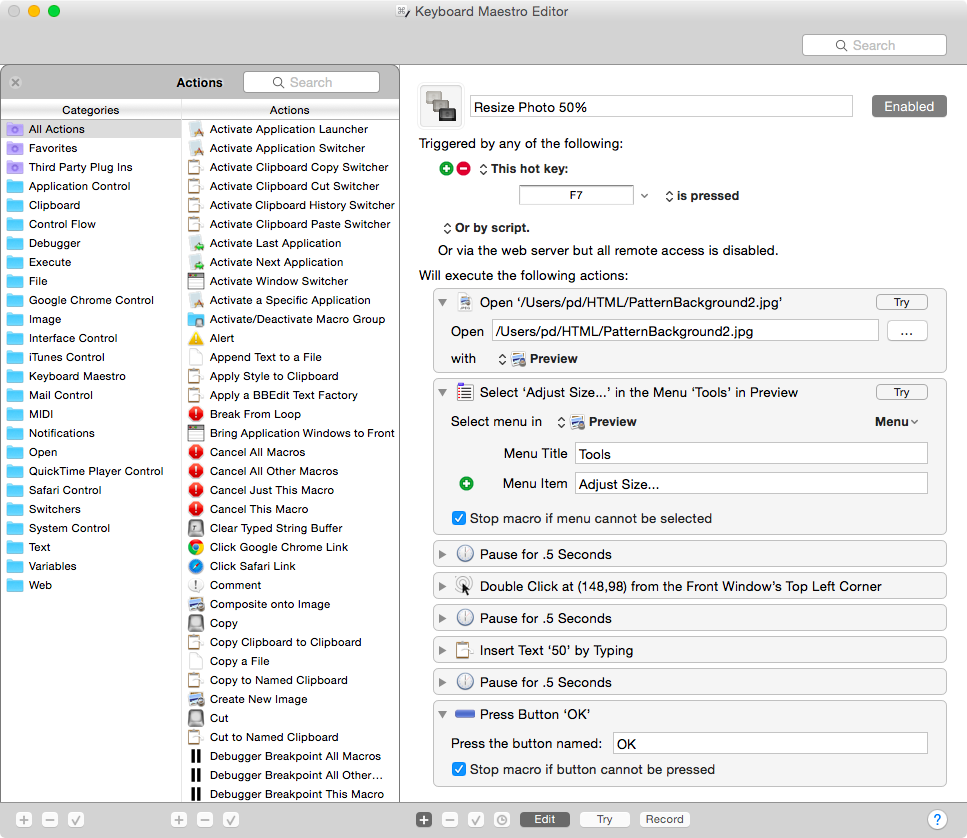Expand the first Pause for .5 Seconds action
Screen dimensions: 967x838
(x=442, y=554)
